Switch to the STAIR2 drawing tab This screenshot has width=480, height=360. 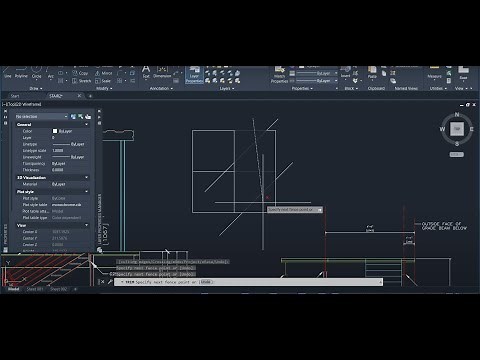(x=56, y=96)
